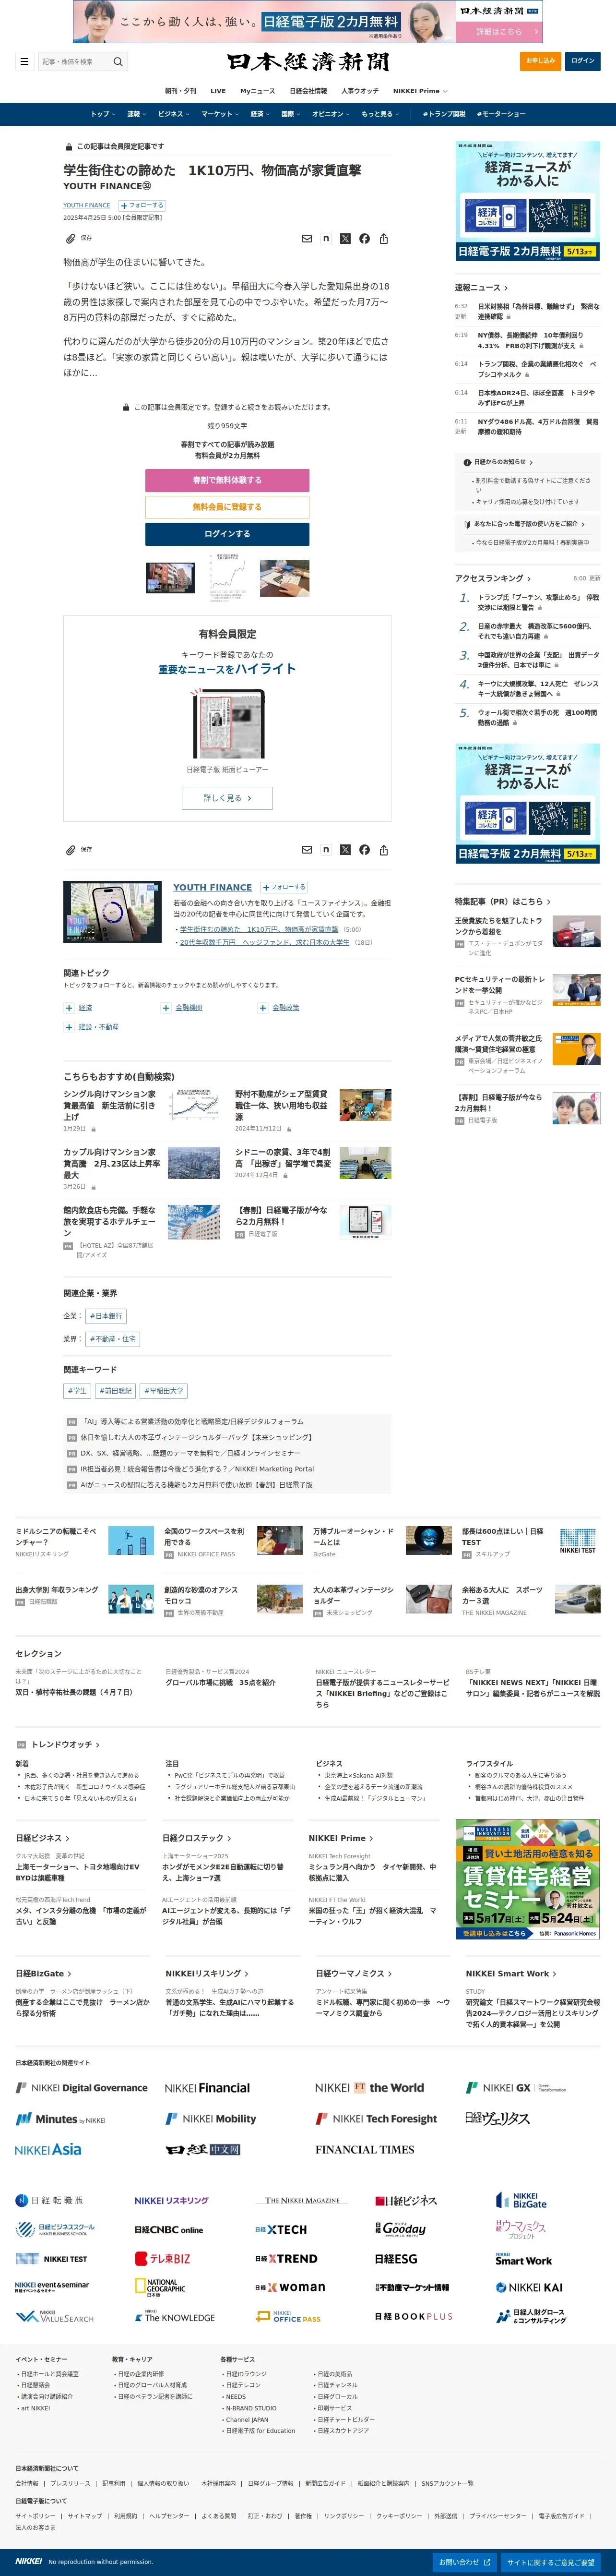Expand the もっと見る navigation dropdown
The width and height of the screenshot is (616, 2576).
click(x=380, y=114)
